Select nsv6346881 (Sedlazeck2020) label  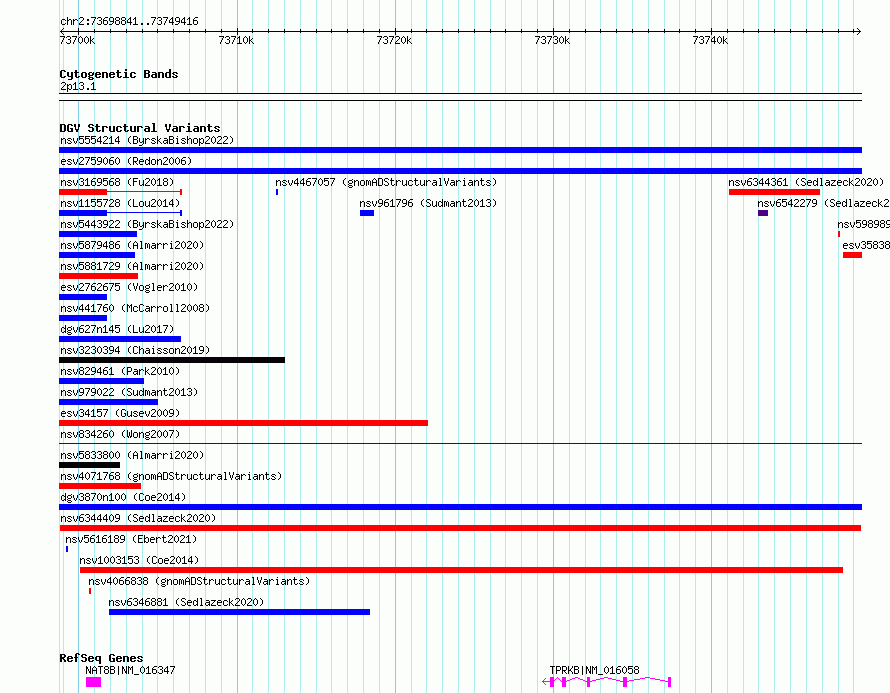(x=186, y=602)
